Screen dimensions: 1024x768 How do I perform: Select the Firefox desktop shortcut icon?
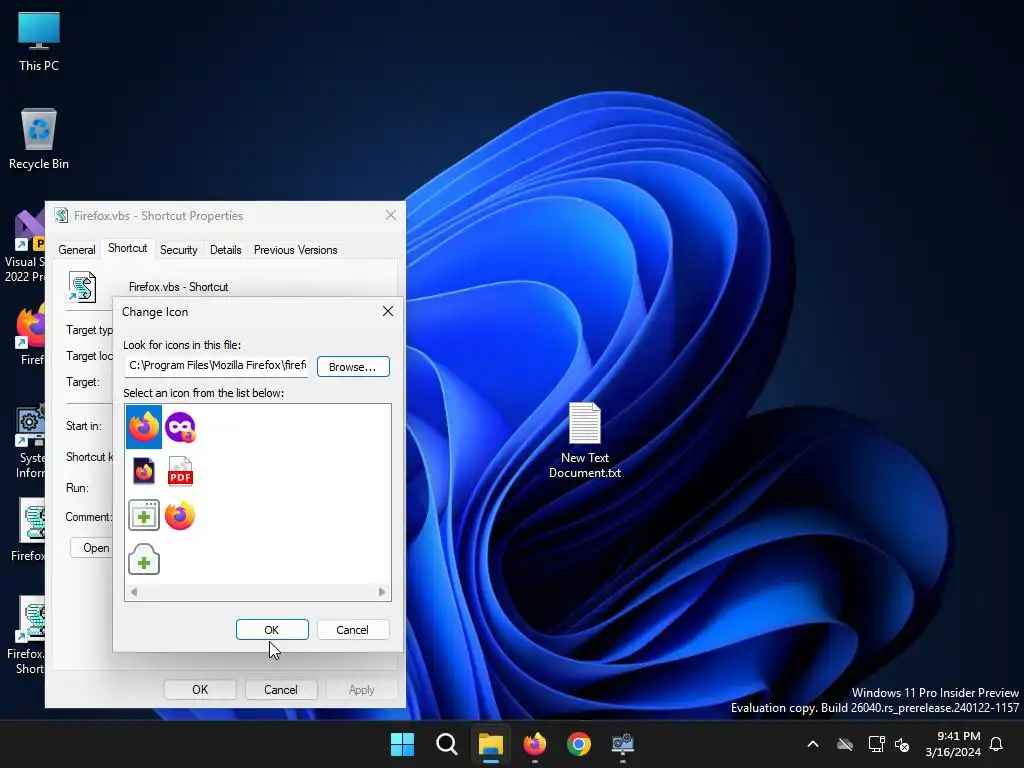click(x=30, y=334)
